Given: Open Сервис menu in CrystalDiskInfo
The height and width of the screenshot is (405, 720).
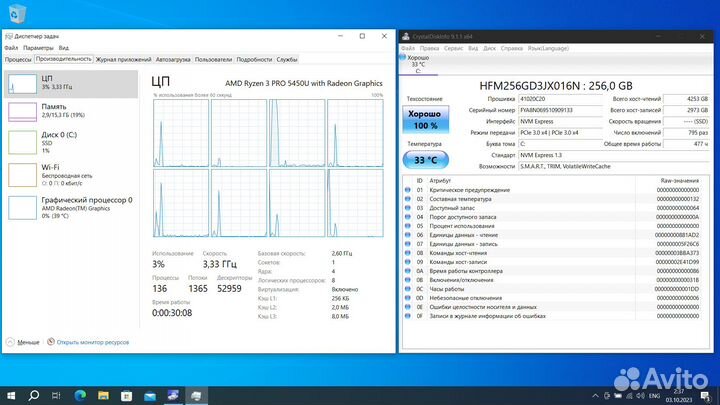Looking at the screenshot, I should [453, 48].
